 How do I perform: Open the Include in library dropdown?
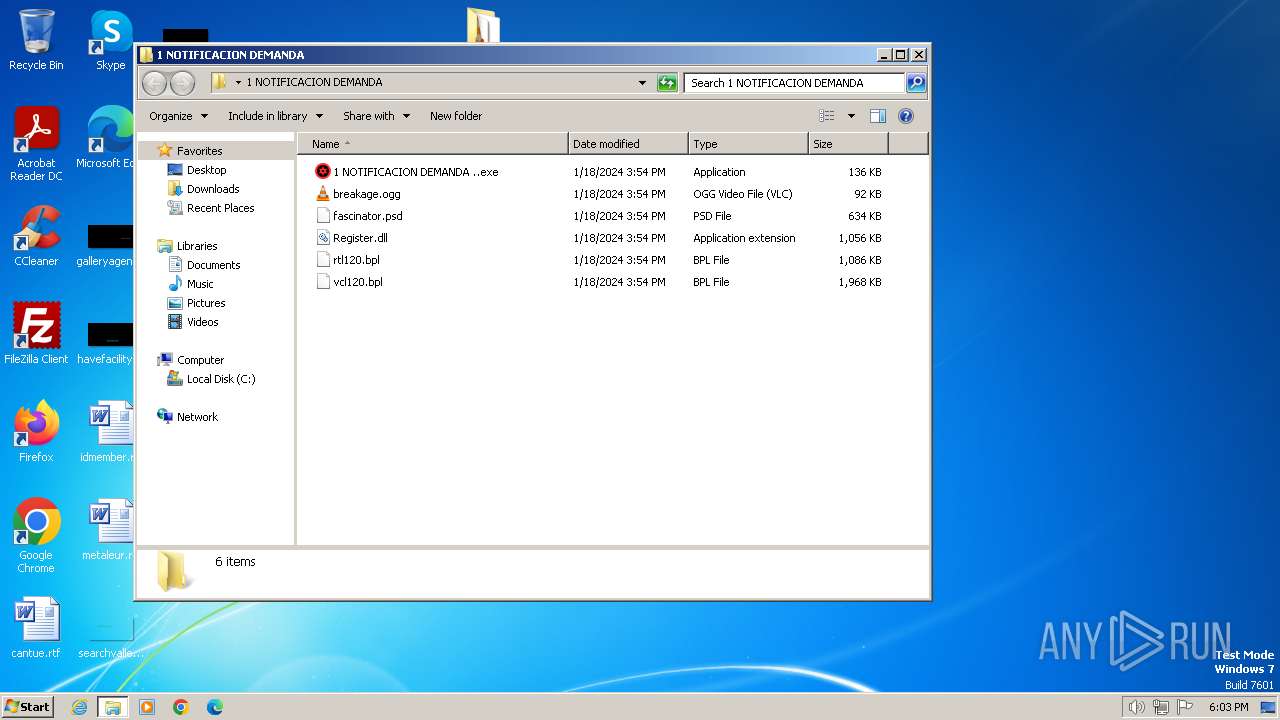click(x=275, y=116)
